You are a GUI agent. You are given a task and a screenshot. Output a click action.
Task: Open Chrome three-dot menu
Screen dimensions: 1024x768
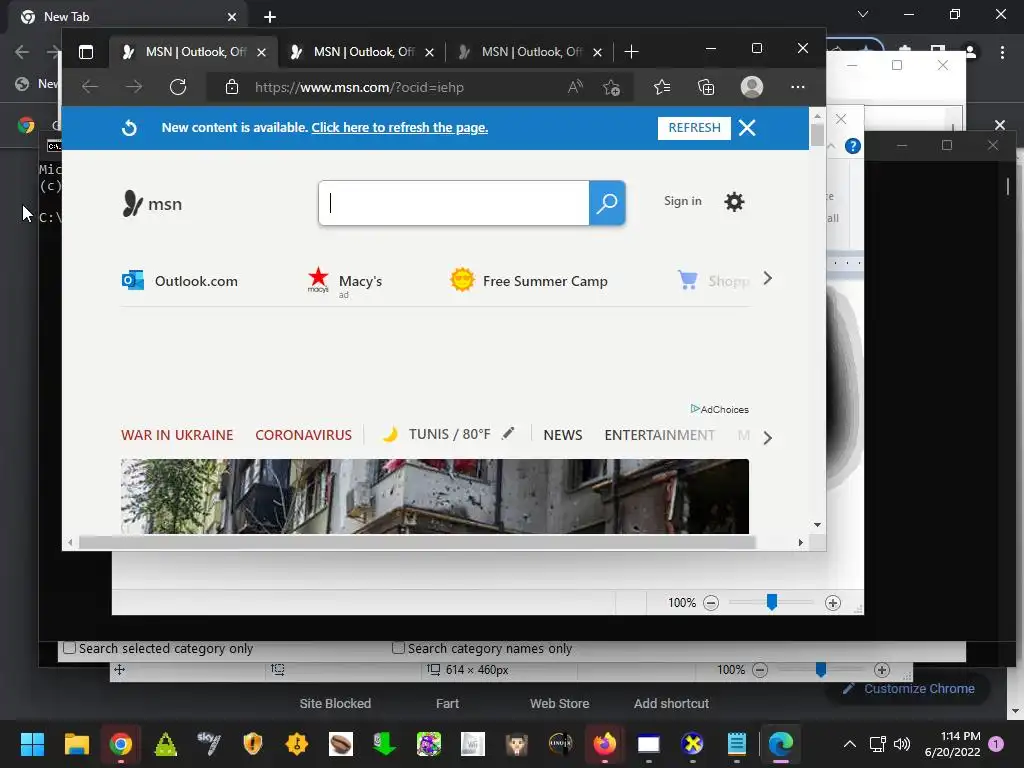click(x=1002, y=52)
